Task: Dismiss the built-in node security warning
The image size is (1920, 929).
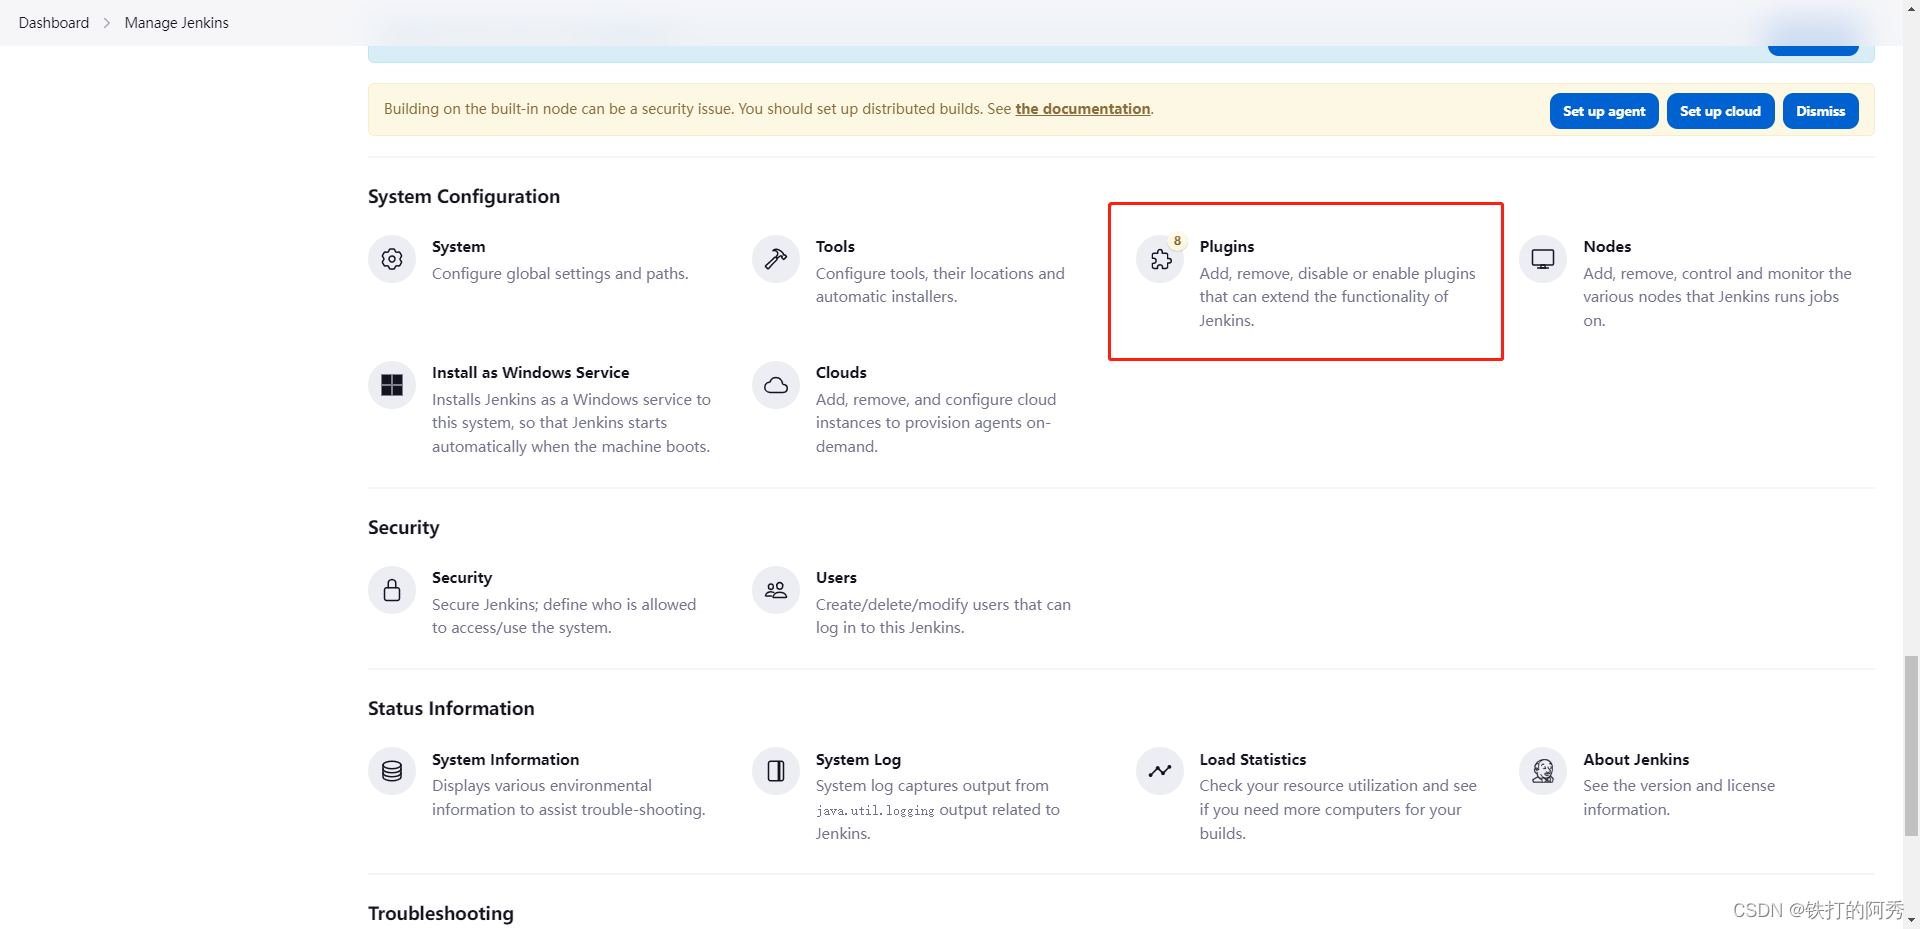Action: point(1820,111)
